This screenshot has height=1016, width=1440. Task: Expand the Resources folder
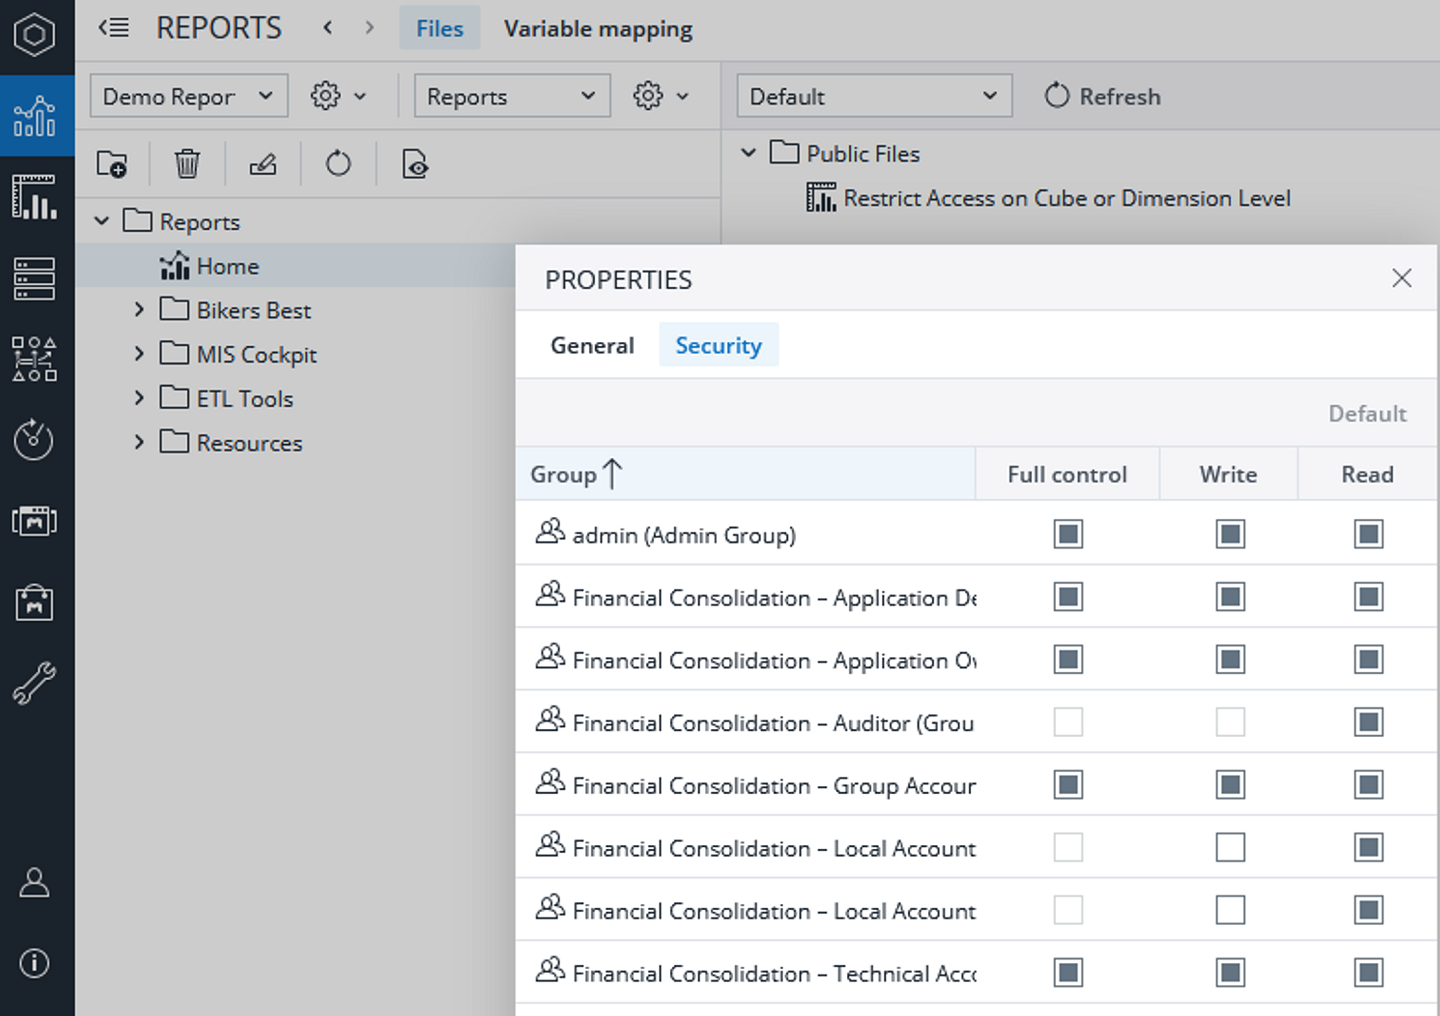click(139, 442)
